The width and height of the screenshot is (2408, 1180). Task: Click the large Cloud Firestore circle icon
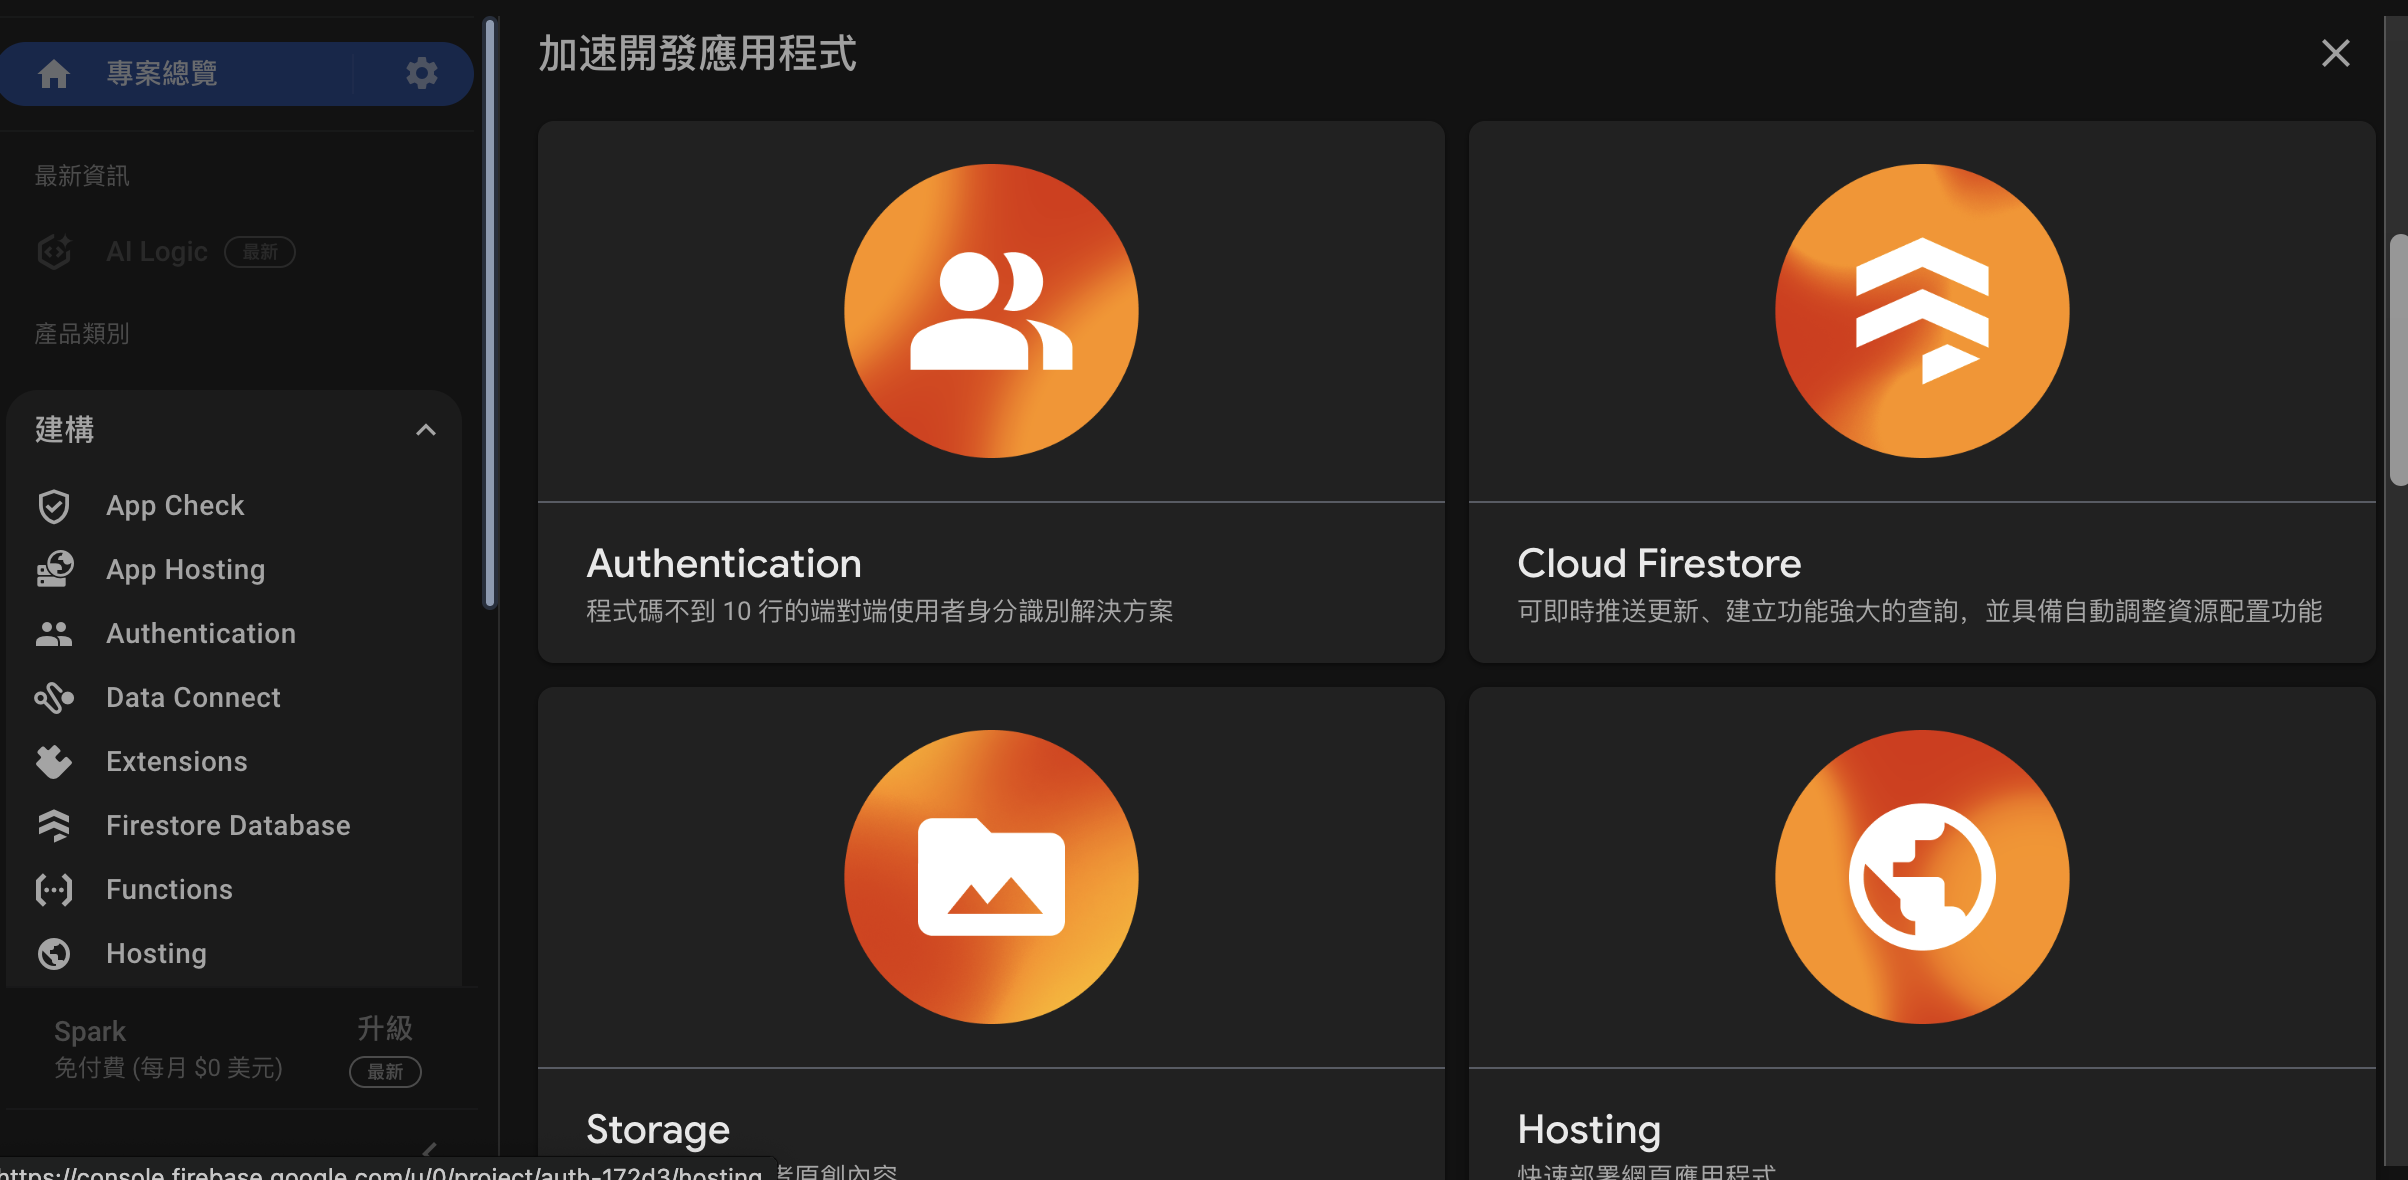1922,311
